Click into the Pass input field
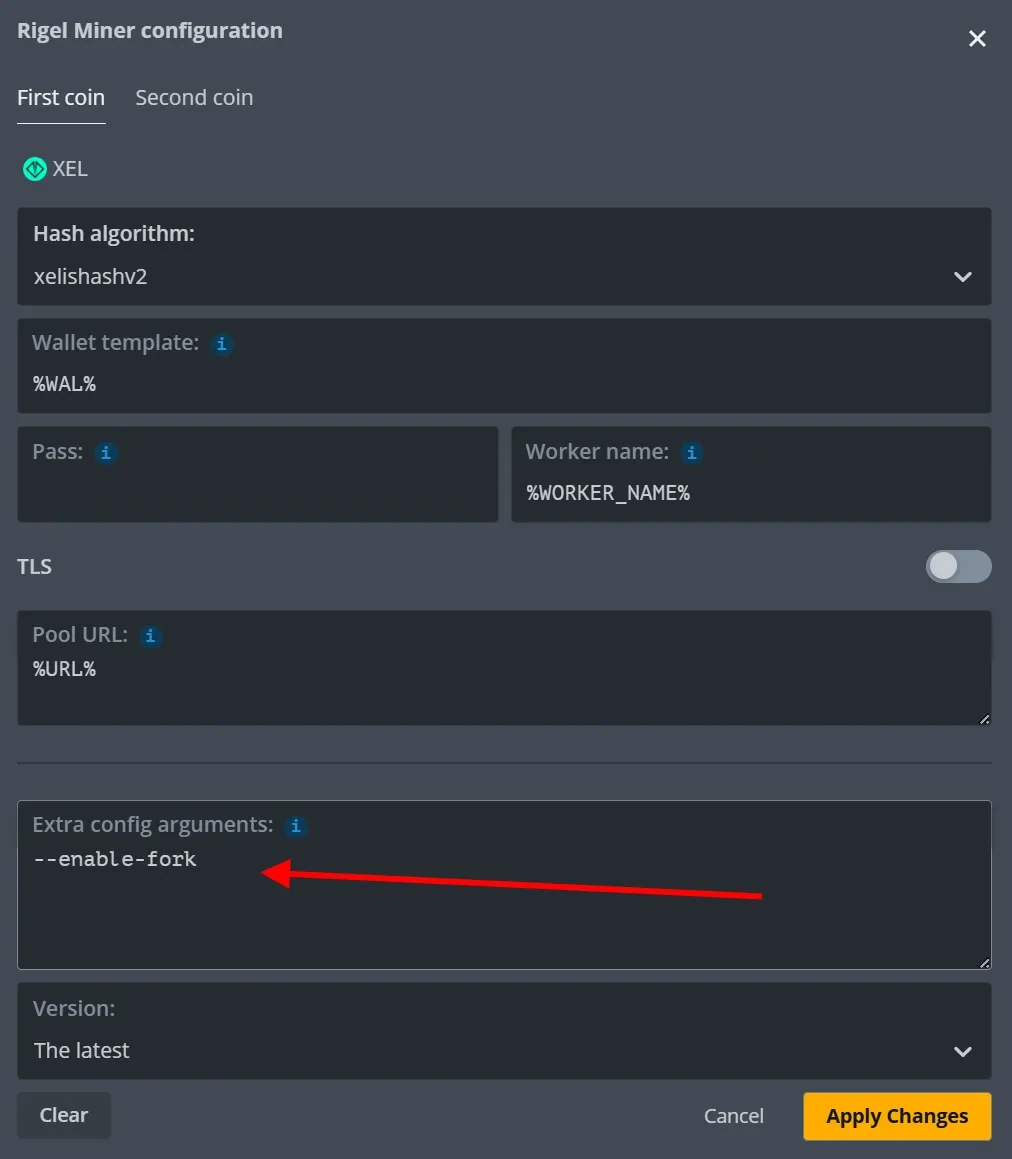This screenshot has width=1012, height=1159. pos(257,493)
